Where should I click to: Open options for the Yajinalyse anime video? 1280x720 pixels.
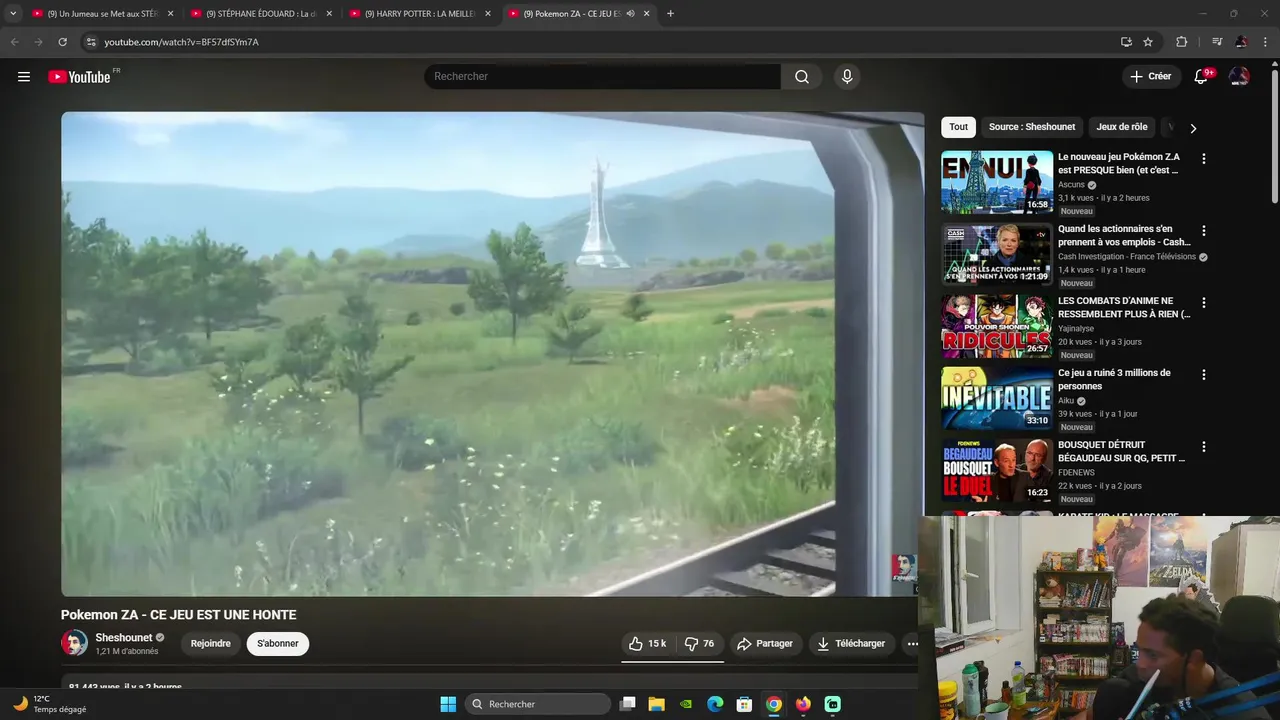(1204, 303)
